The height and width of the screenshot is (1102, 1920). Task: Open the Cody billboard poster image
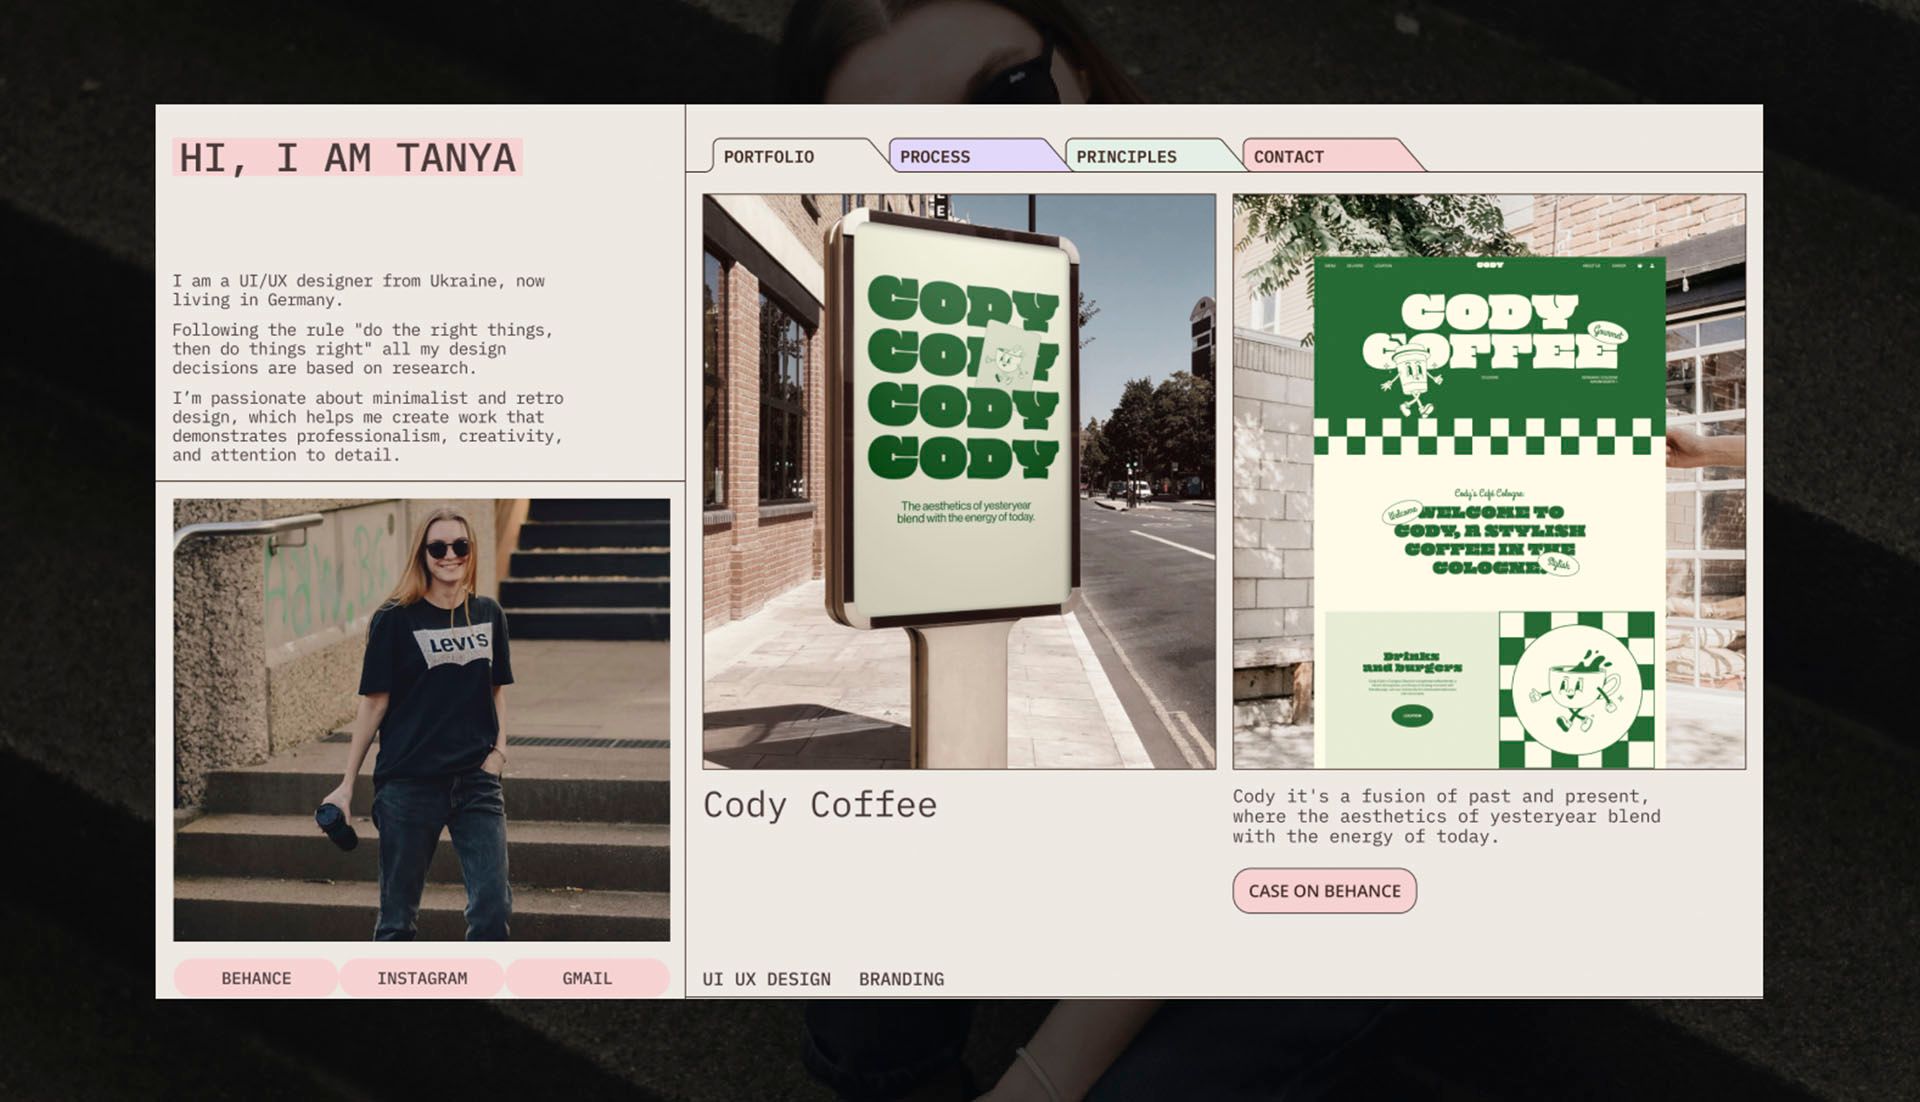coord(959,481)
